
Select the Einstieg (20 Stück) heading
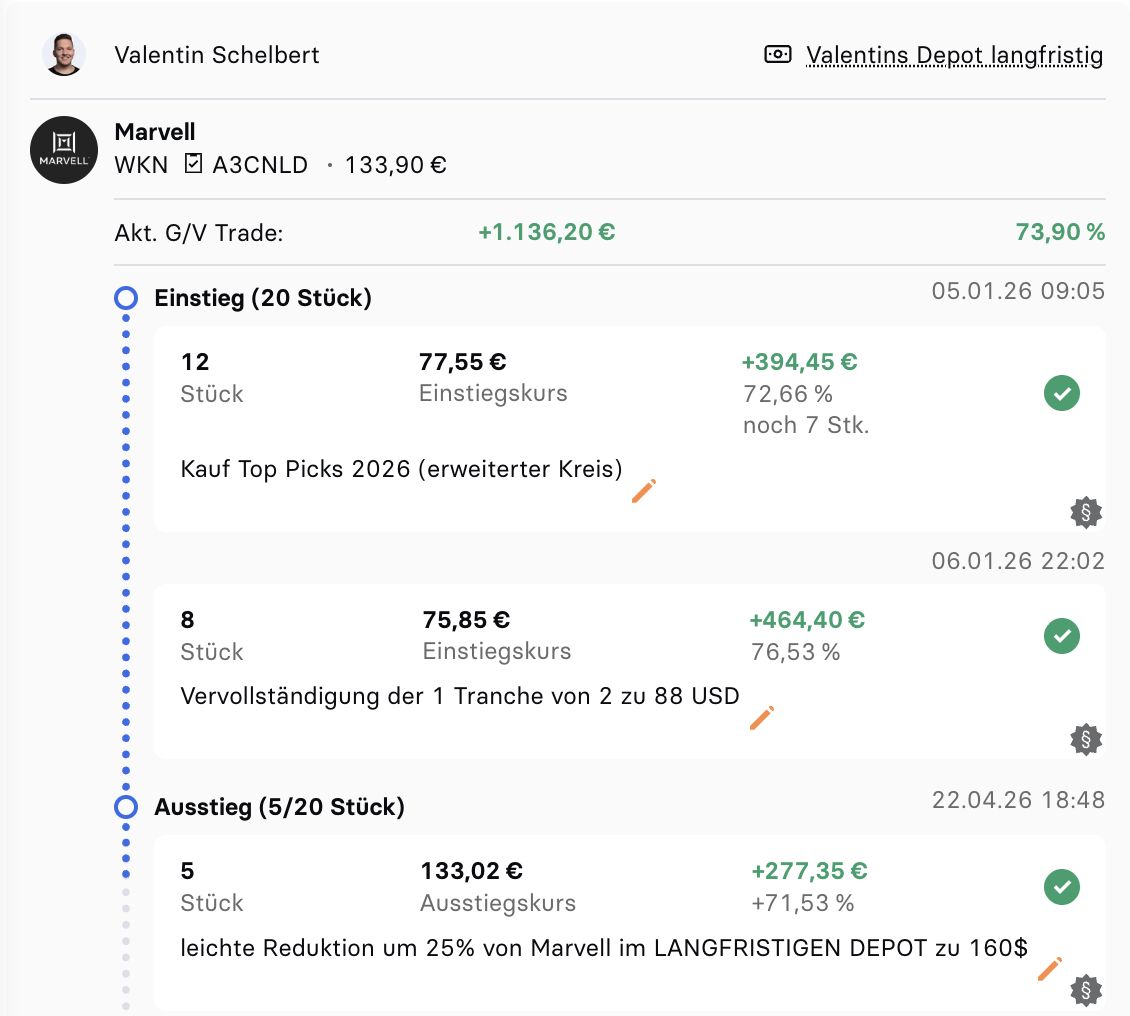click(x=263, y=298)
